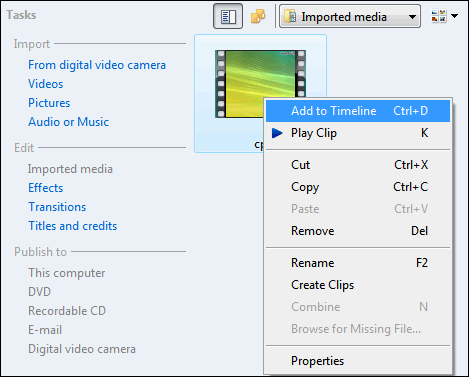Click the Import section heading
The image size is (469, 377).
pos(32,44)
